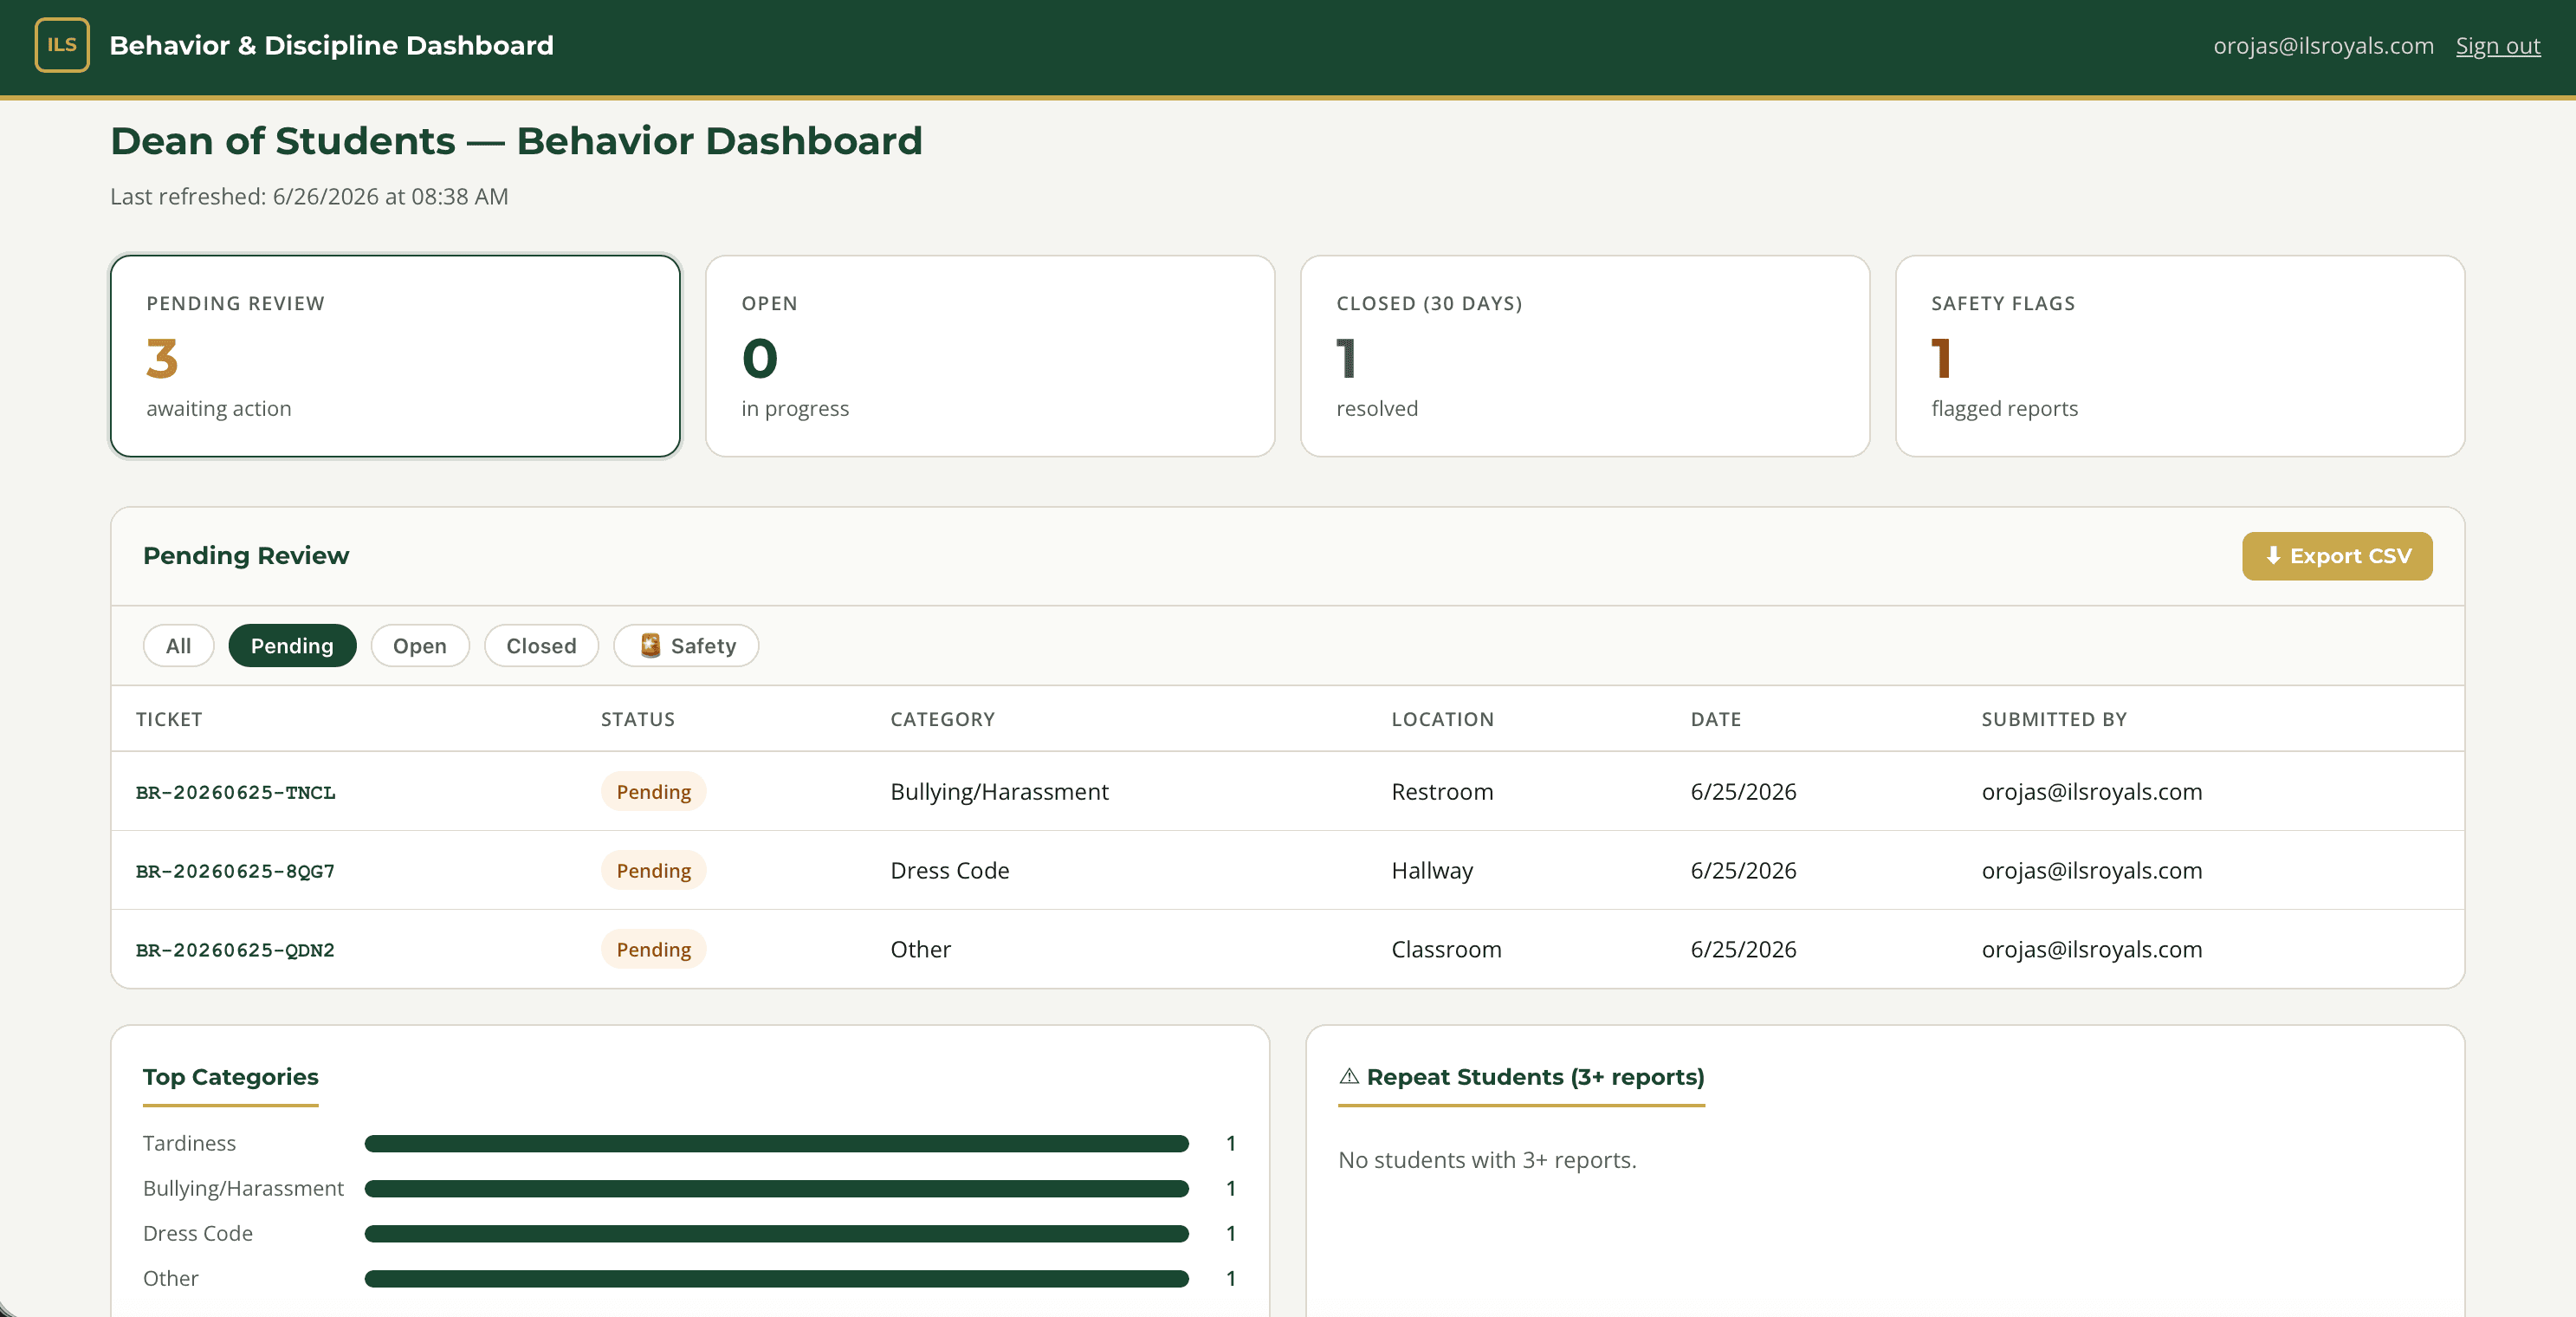
Task: Click the Behavior & Discipline Dashboard title
Action: (331, 46)
